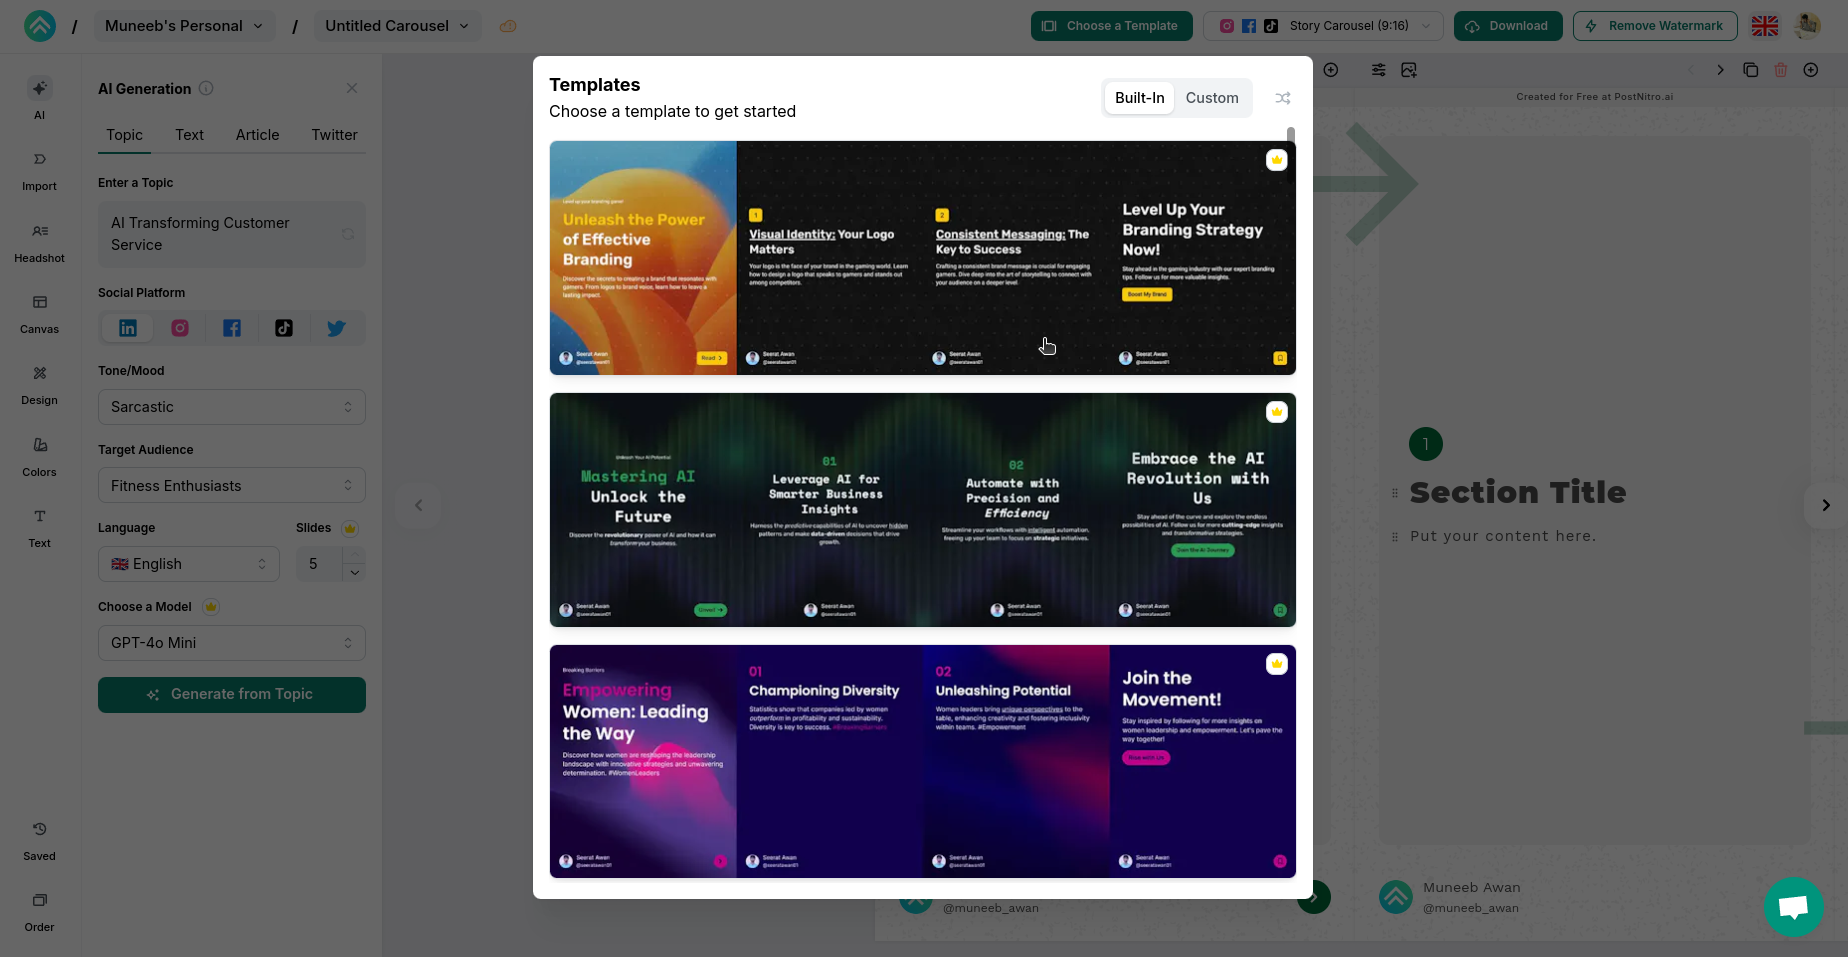Click the Section Title text on the slide

pos(1518,492)
